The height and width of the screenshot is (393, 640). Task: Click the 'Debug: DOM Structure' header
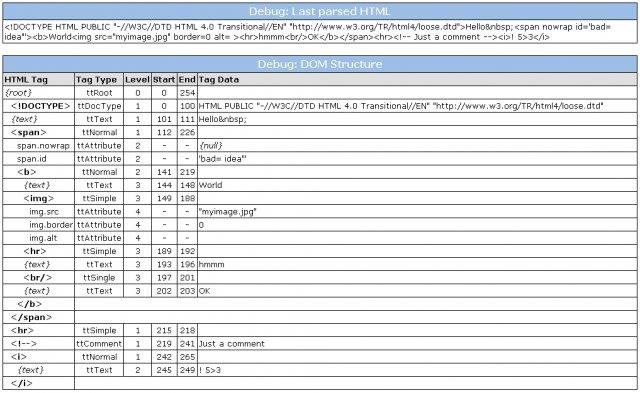tap(320, 64)
